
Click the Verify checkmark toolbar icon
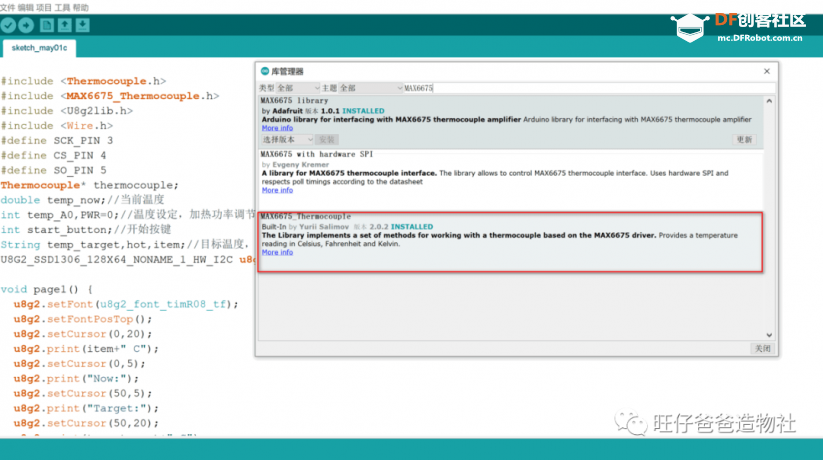tap(8, 25)
